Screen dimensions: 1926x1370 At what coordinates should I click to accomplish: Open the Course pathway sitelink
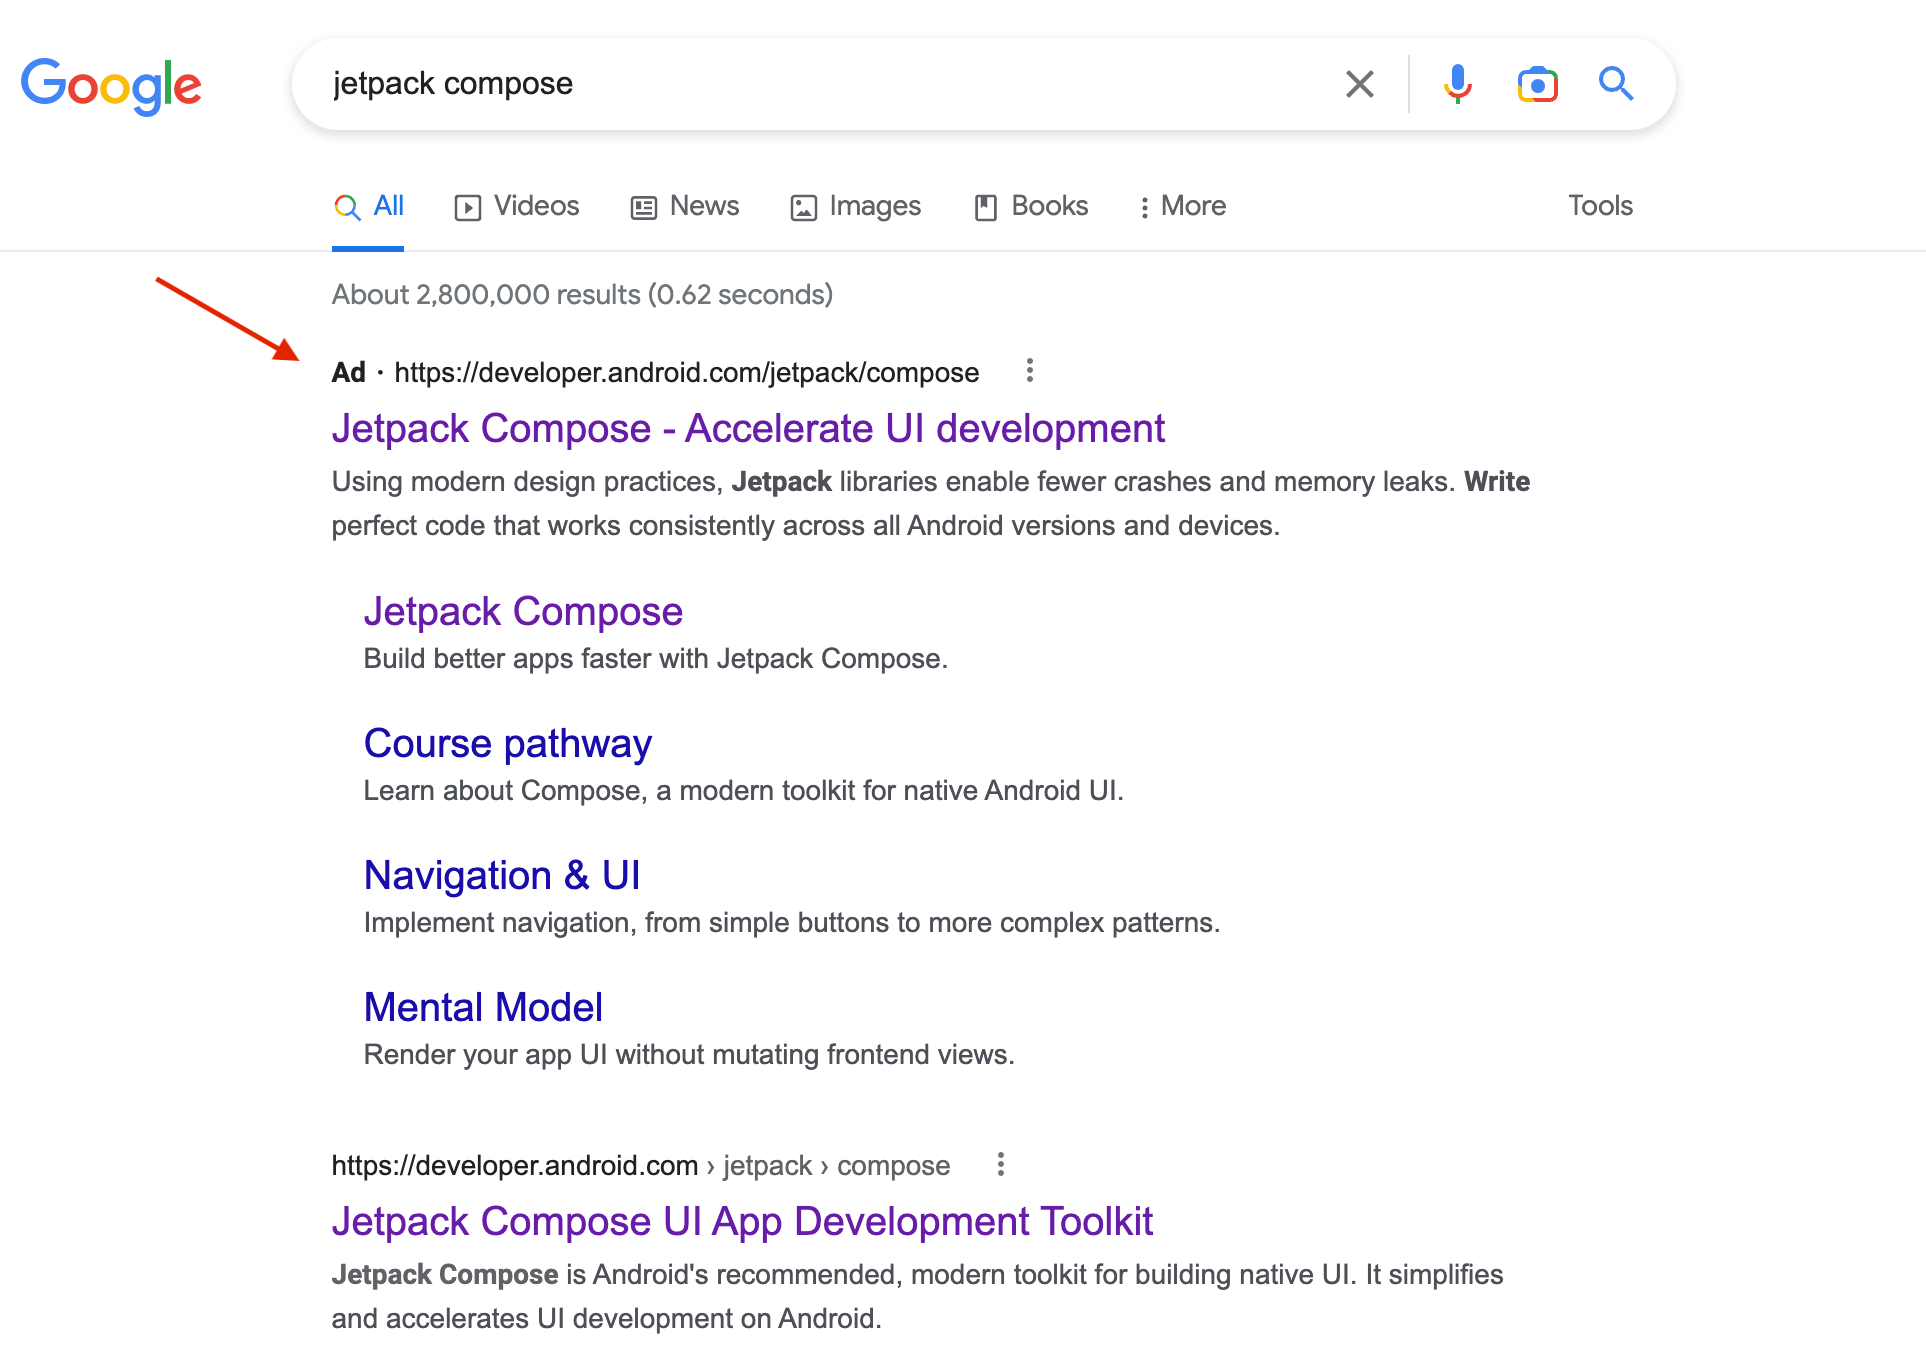507,743
